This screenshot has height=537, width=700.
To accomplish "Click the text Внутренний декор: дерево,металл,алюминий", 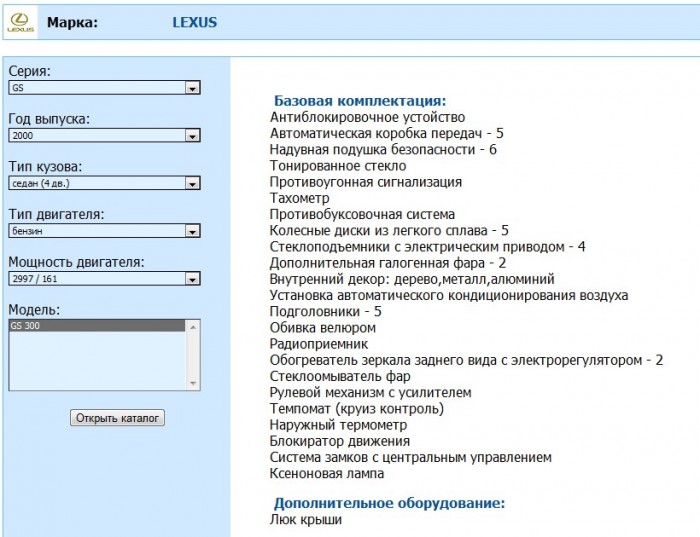I will (412, 279).
